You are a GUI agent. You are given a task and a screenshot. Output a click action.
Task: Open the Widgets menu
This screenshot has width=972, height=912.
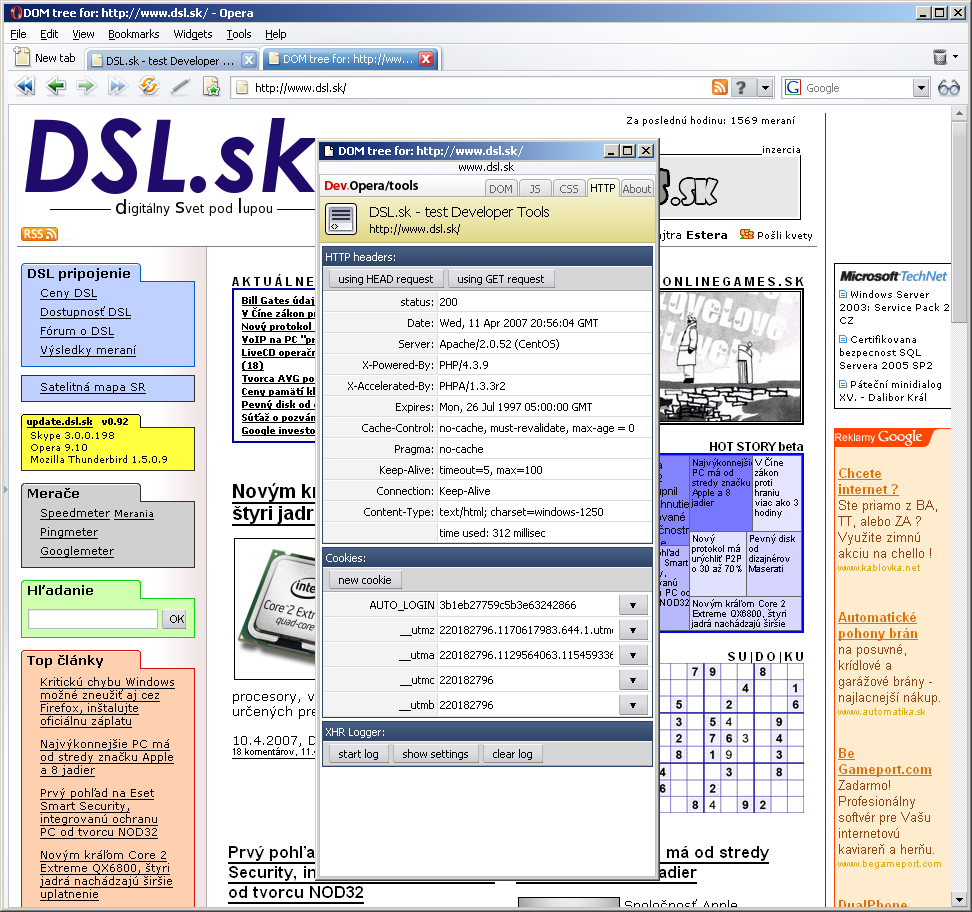pyautogui.click(x=193, y=34)
